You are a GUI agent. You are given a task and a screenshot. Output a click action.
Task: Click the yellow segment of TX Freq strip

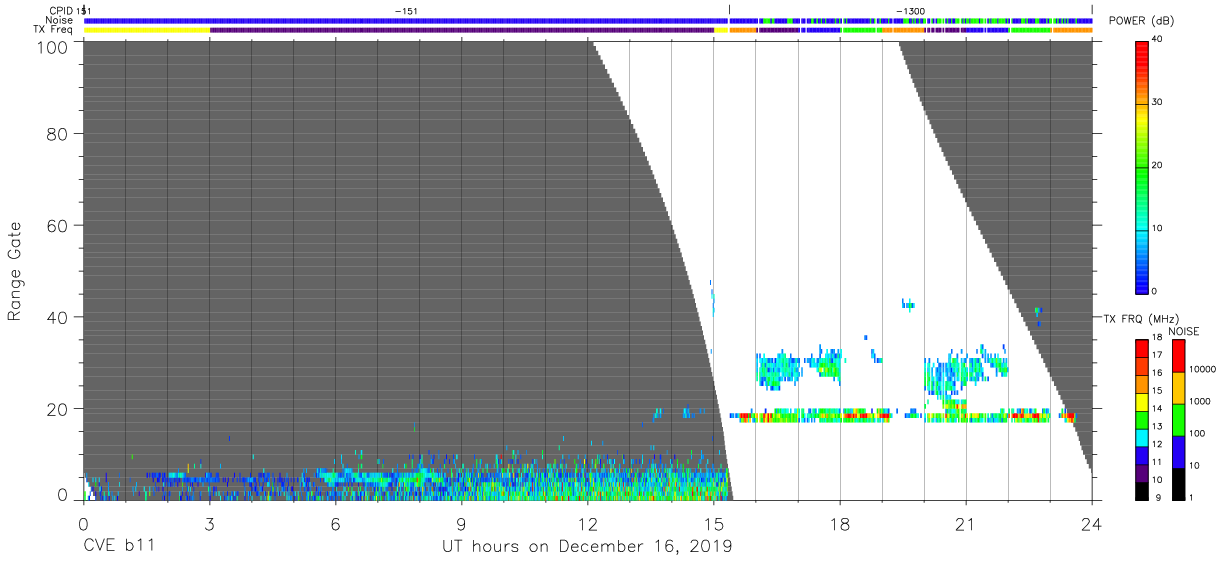(x=147, y=30)
